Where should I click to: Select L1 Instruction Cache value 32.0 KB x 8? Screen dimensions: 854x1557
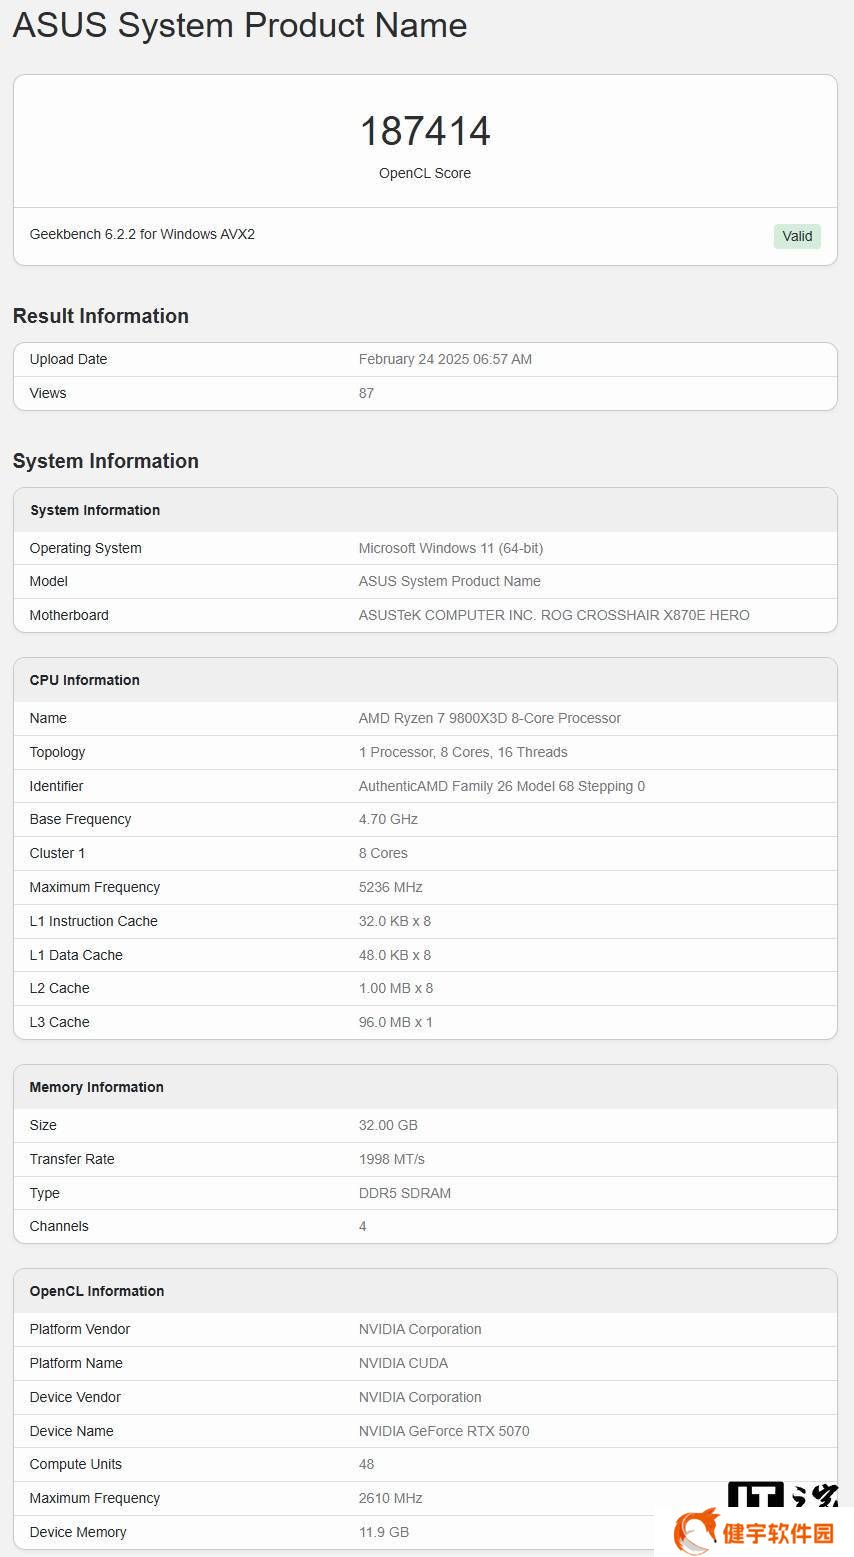click(395, 921)
